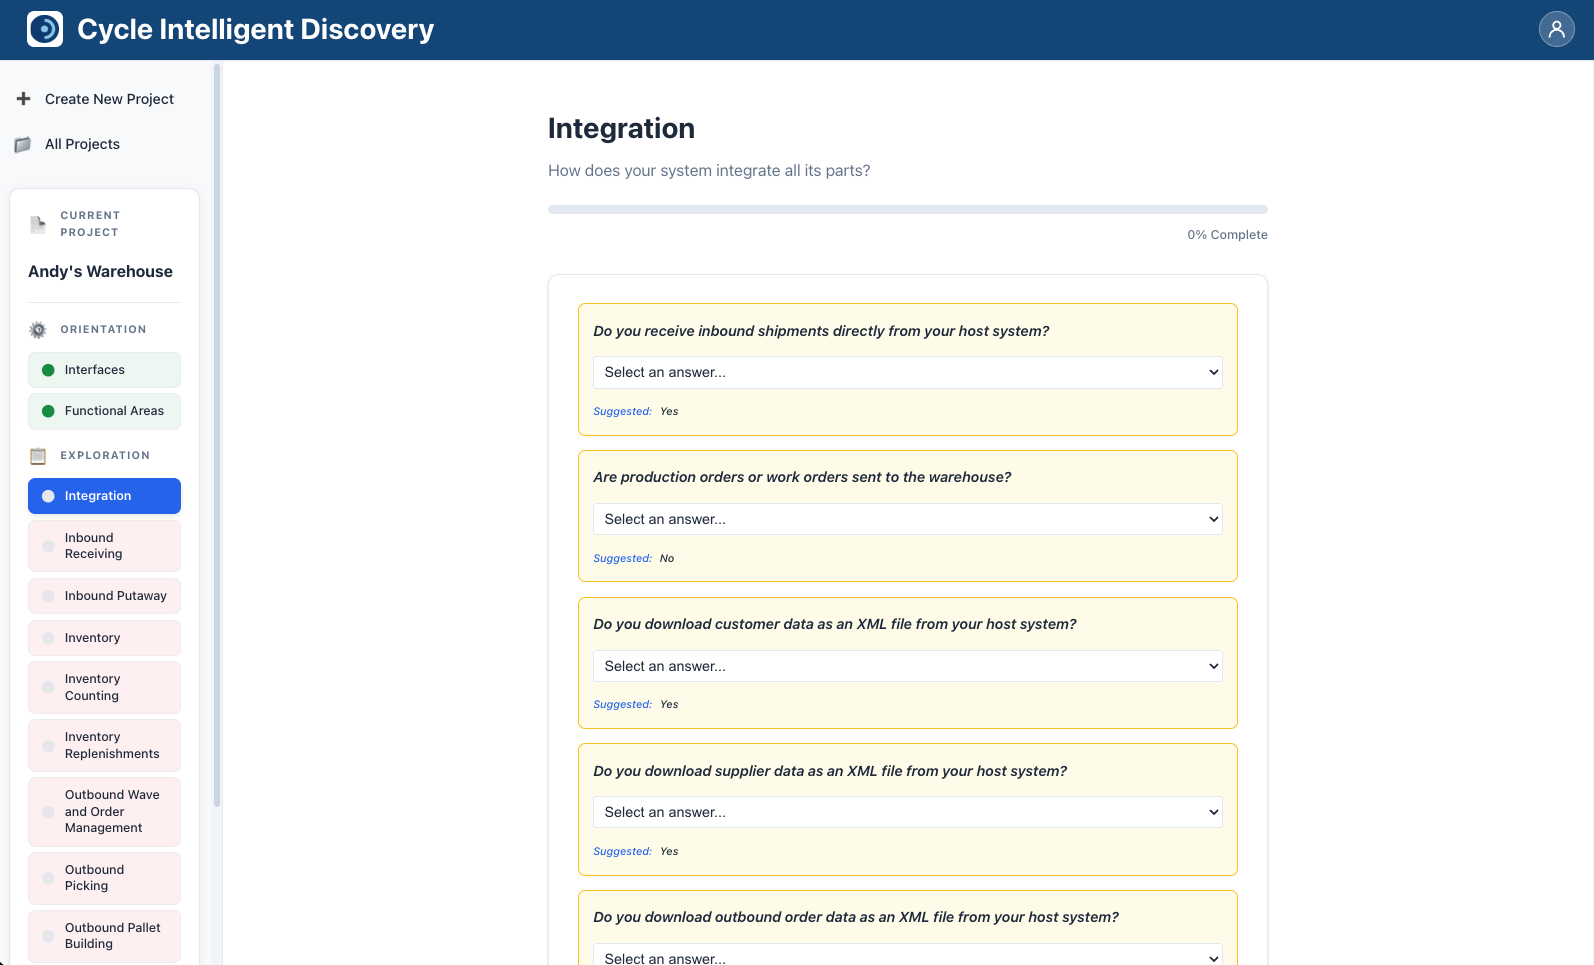This screenshot has height=965, width=1594.
Task: Click the EXPLORATION section label
Action: [x=105, y=456]
